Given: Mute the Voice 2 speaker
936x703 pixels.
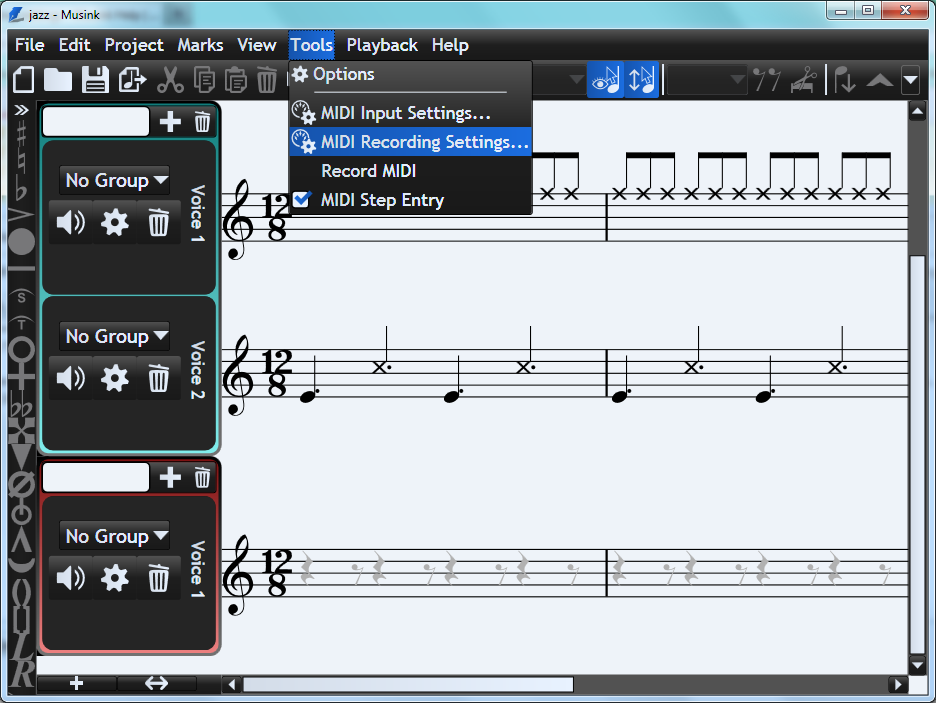Looking at the screenshot, I should pyautogui.click(x=71, y=379).
